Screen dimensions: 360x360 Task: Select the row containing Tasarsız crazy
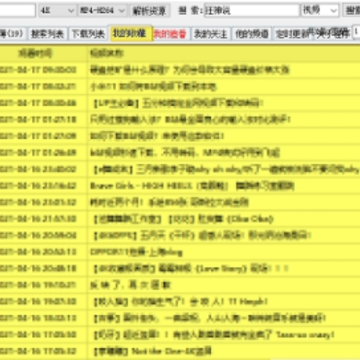click(180, 334)
